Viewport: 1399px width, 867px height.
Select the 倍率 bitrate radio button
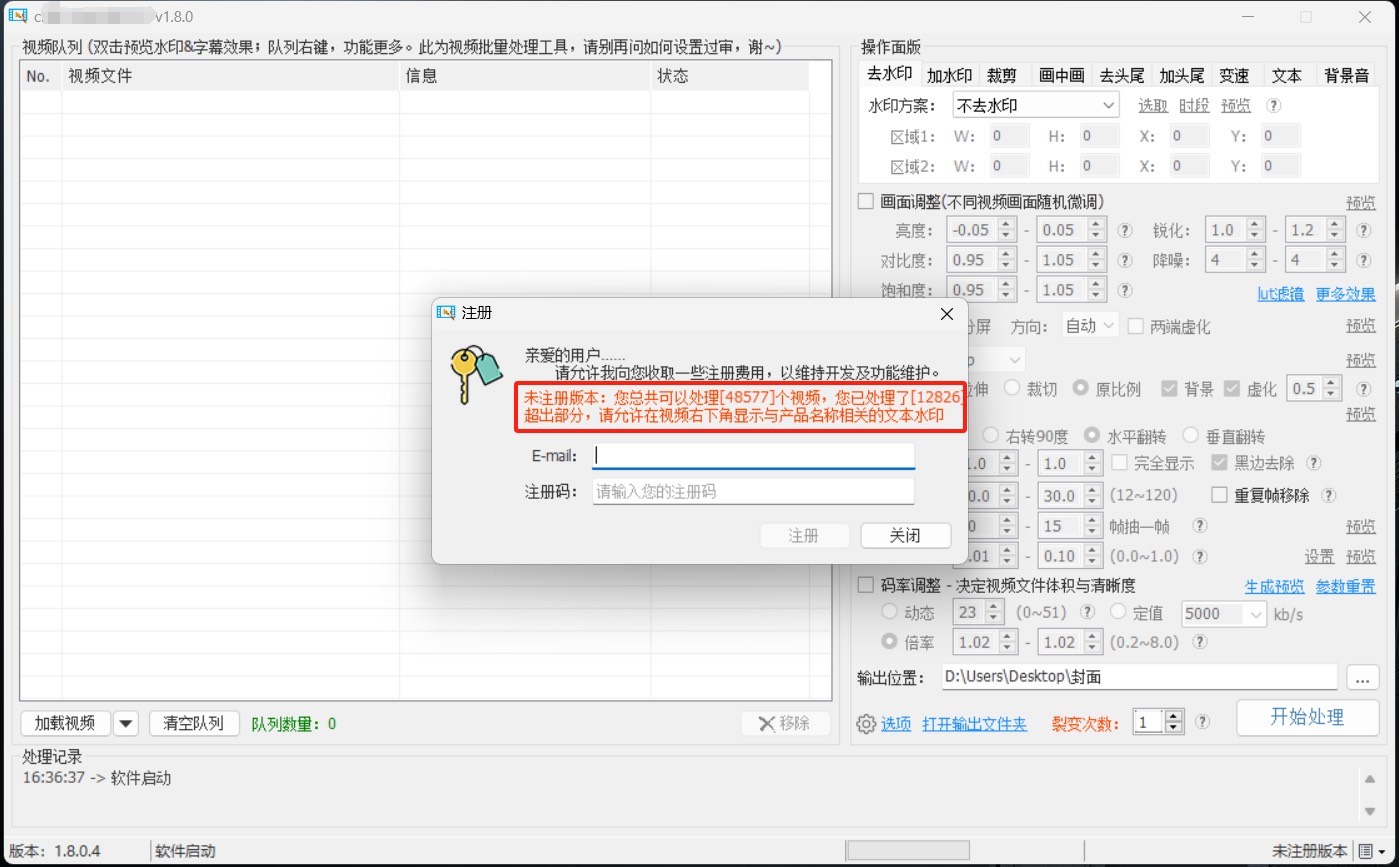click(889, 642)
